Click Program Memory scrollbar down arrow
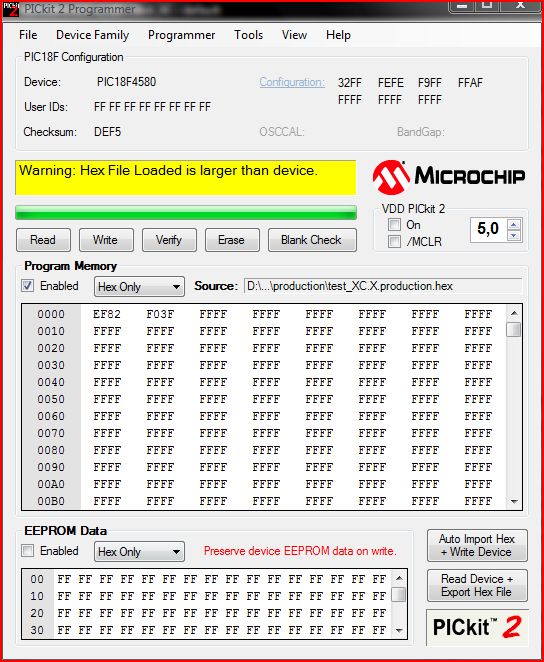The image size is (544, 662). [x=514, y=502]
